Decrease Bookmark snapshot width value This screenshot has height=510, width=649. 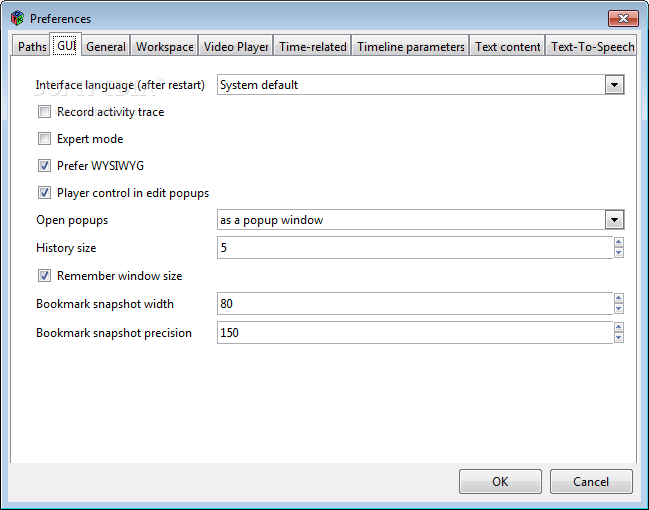click(x=619, y=309)
